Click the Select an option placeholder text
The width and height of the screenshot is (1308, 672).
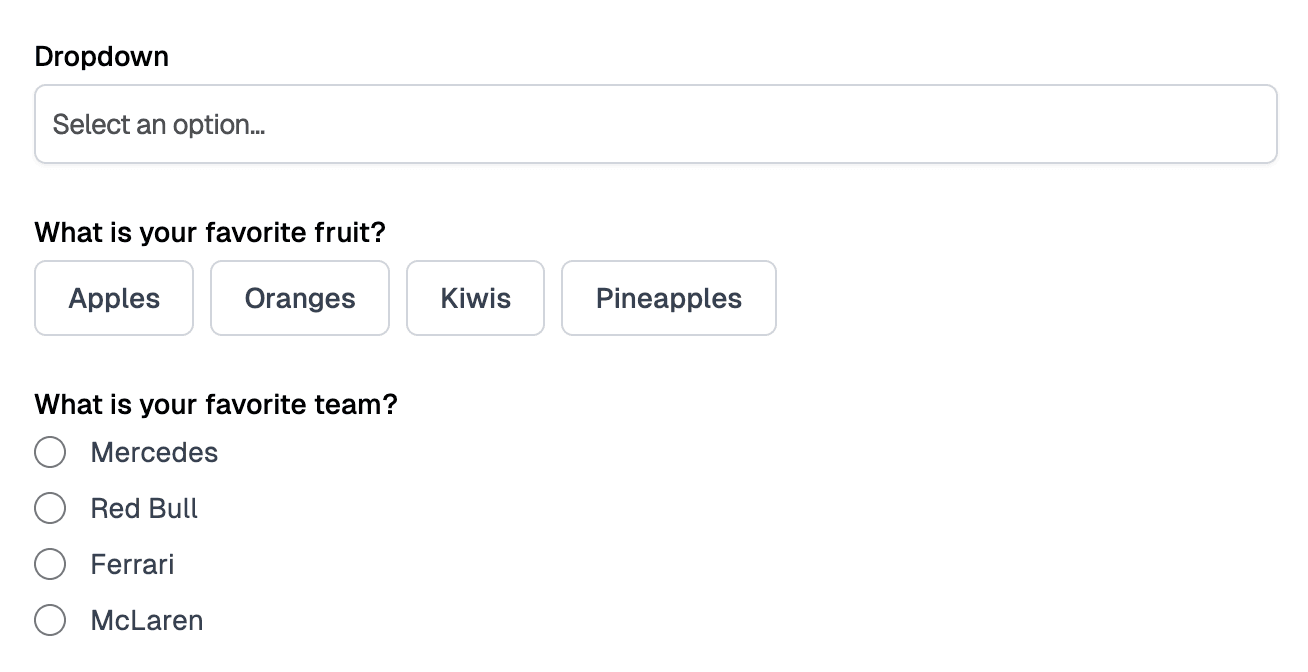tap(160, 123)
